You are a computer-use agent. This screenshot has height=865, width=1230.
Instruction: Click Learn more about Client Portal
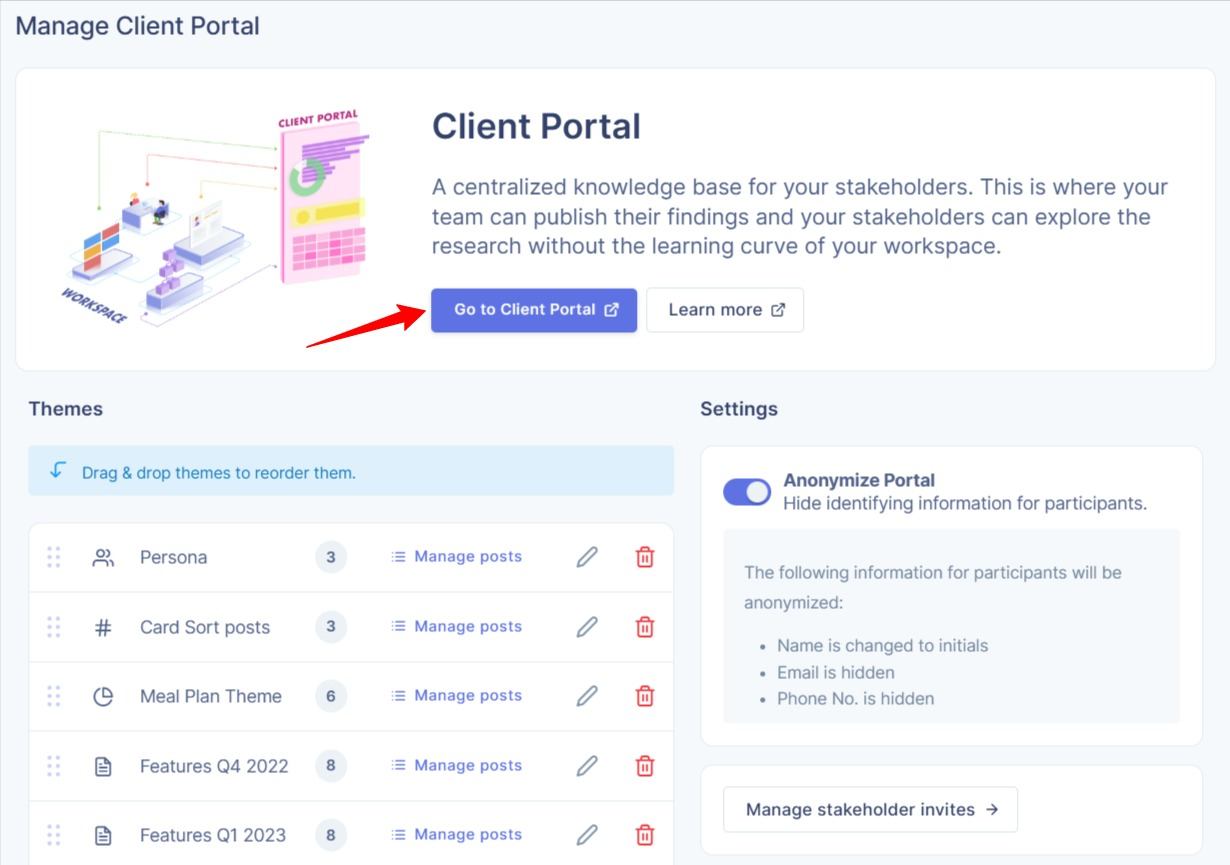(x=724, y=310)
